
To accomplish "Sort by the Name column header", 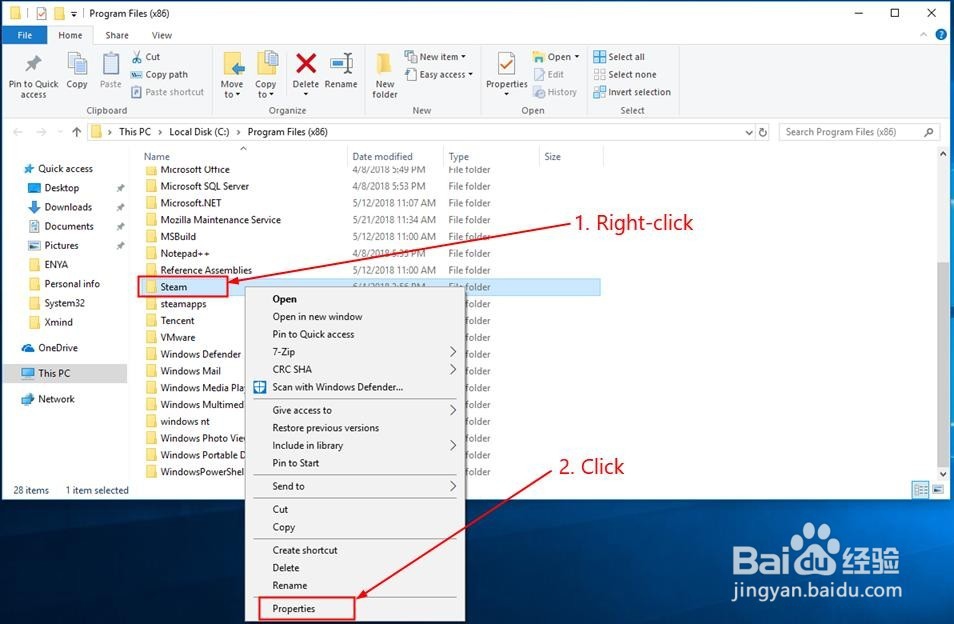I will pos(157,156).
